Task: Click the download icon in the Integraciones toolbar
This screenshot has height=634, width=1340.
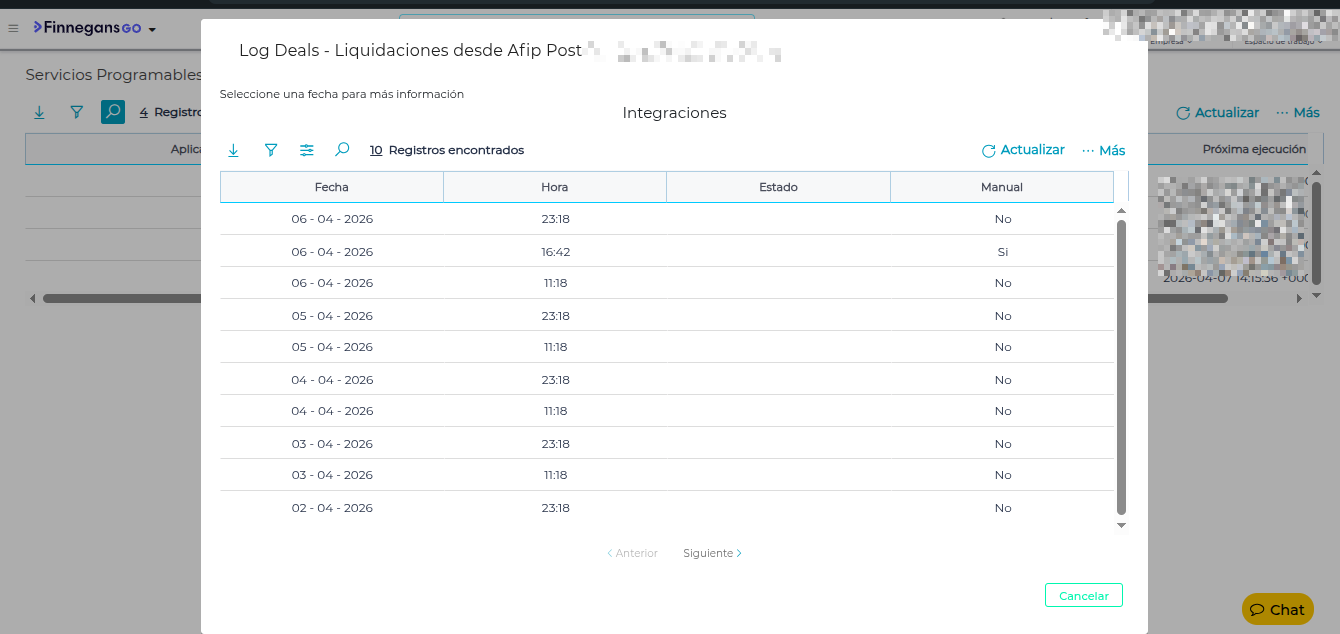Action: (233, 150)
